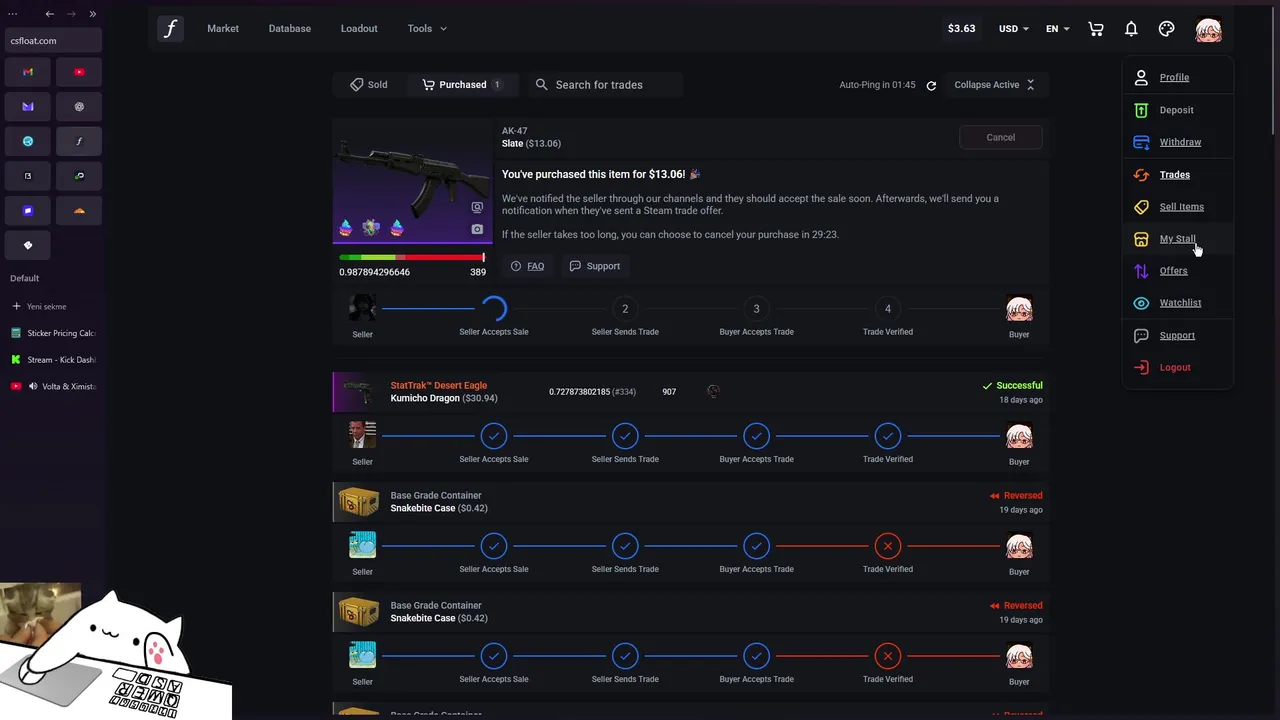This screenshot has height=720, width=1280.
Task: Open purple mail pinned shortcut in sidebar
Action: click(x=28, y=107)
